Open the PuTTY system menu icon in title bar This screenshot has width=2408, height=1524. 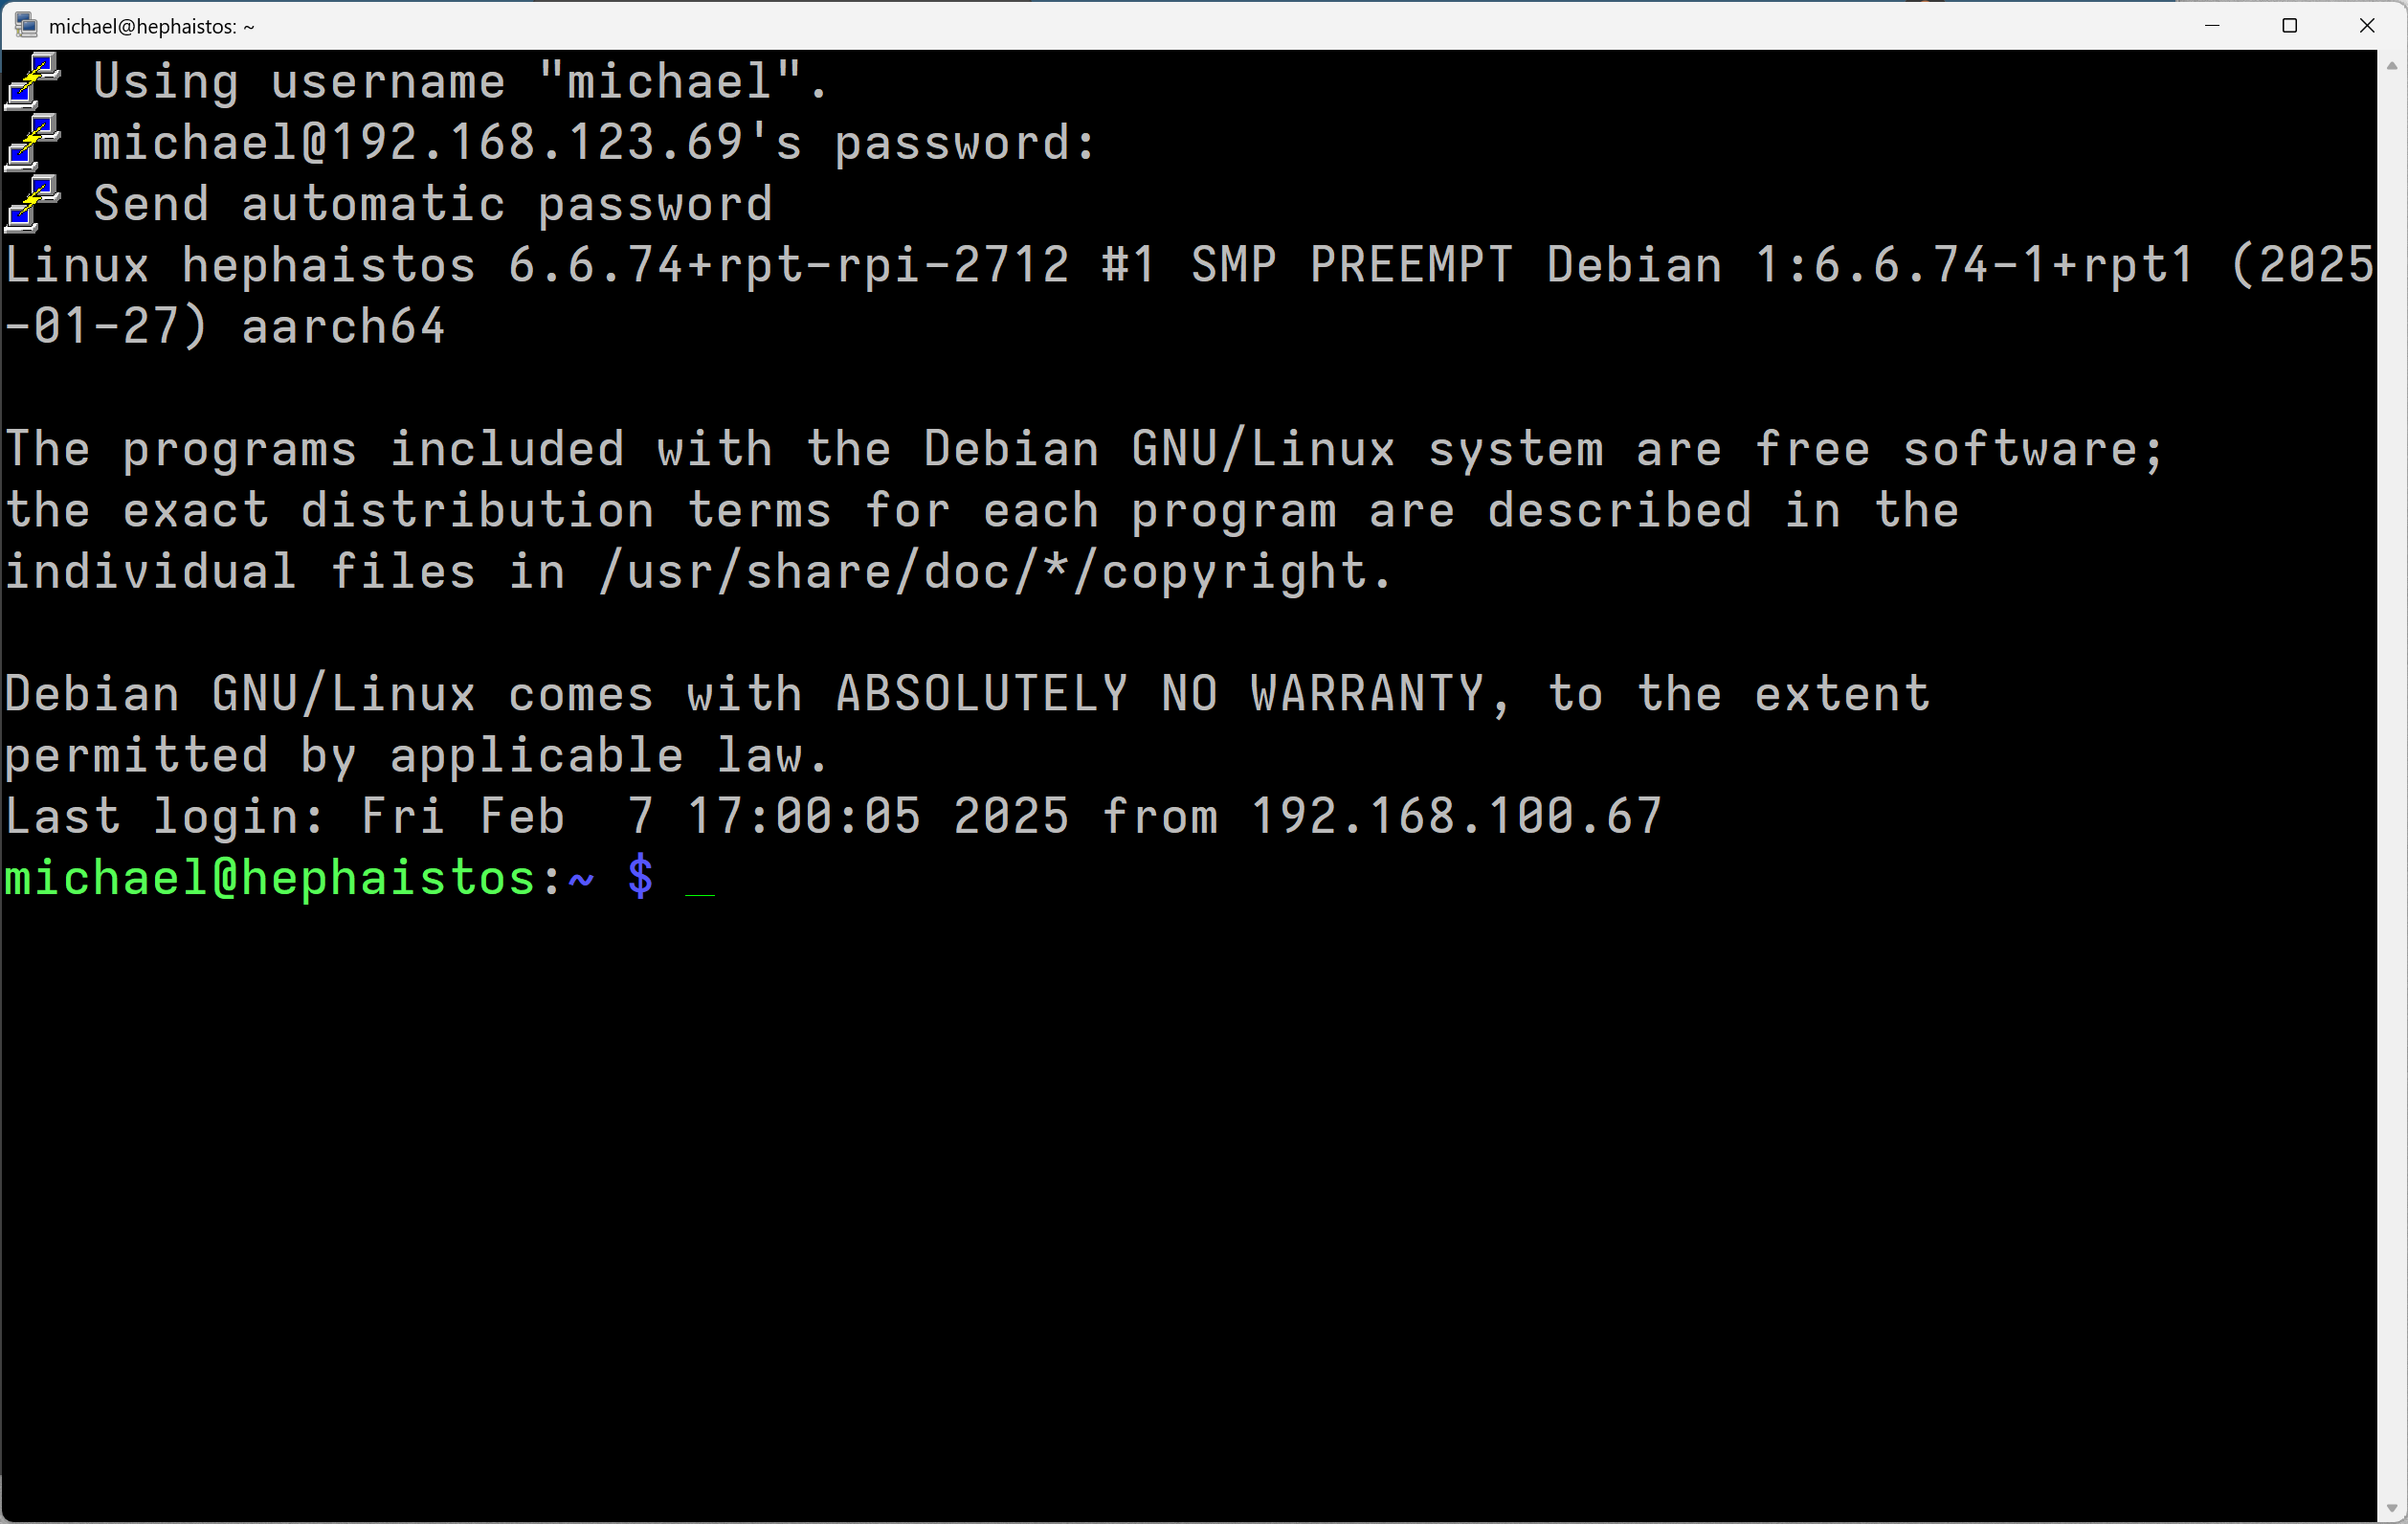(x=27, y=26)
